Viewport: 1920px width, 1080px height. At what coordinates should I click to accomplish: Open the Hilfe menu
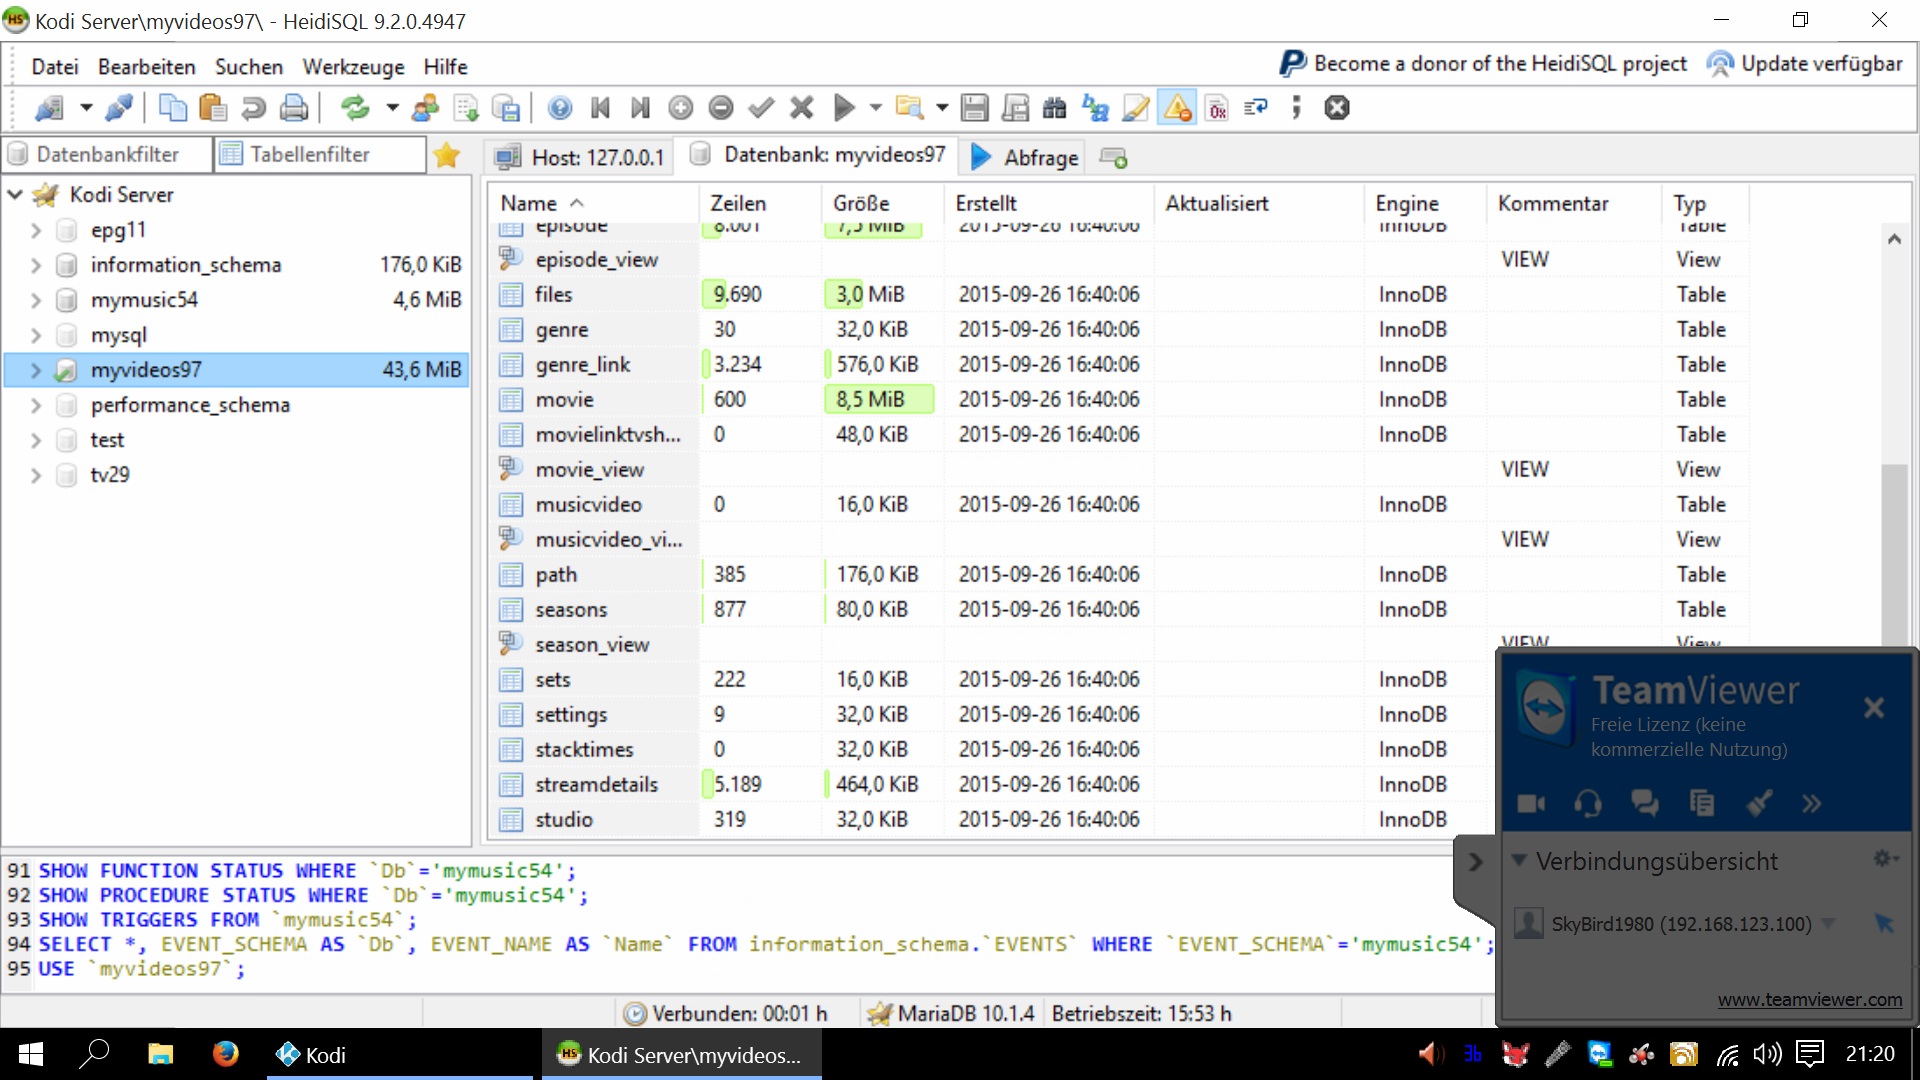pyautogui.click(x=445, y=66)
